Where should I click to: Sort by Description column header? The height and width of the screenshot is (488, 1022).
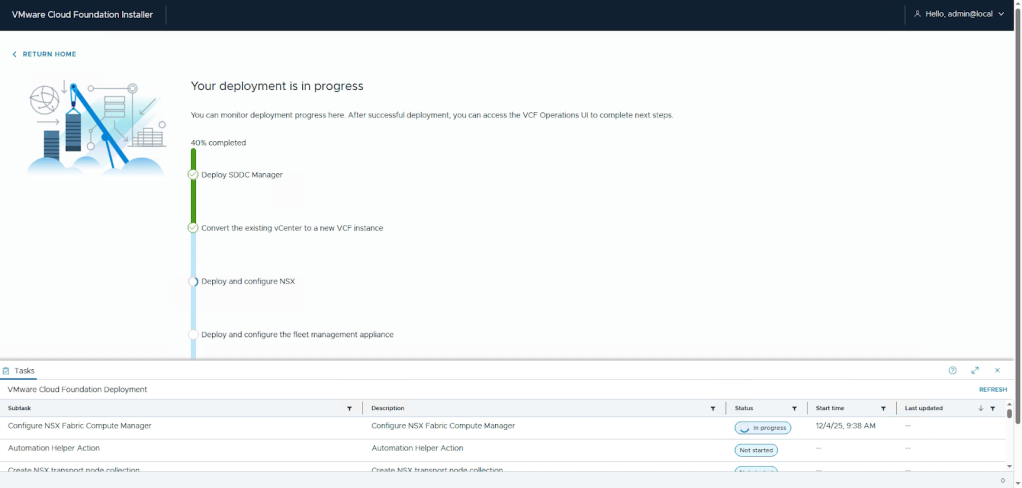coord(388,409)
